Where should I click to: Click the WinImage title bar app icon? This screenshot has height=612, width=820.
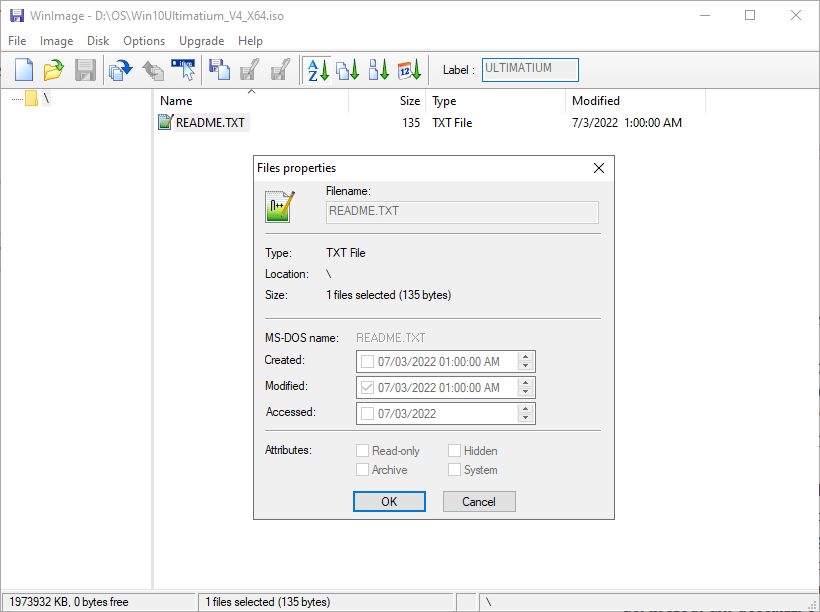coord(17,15)
